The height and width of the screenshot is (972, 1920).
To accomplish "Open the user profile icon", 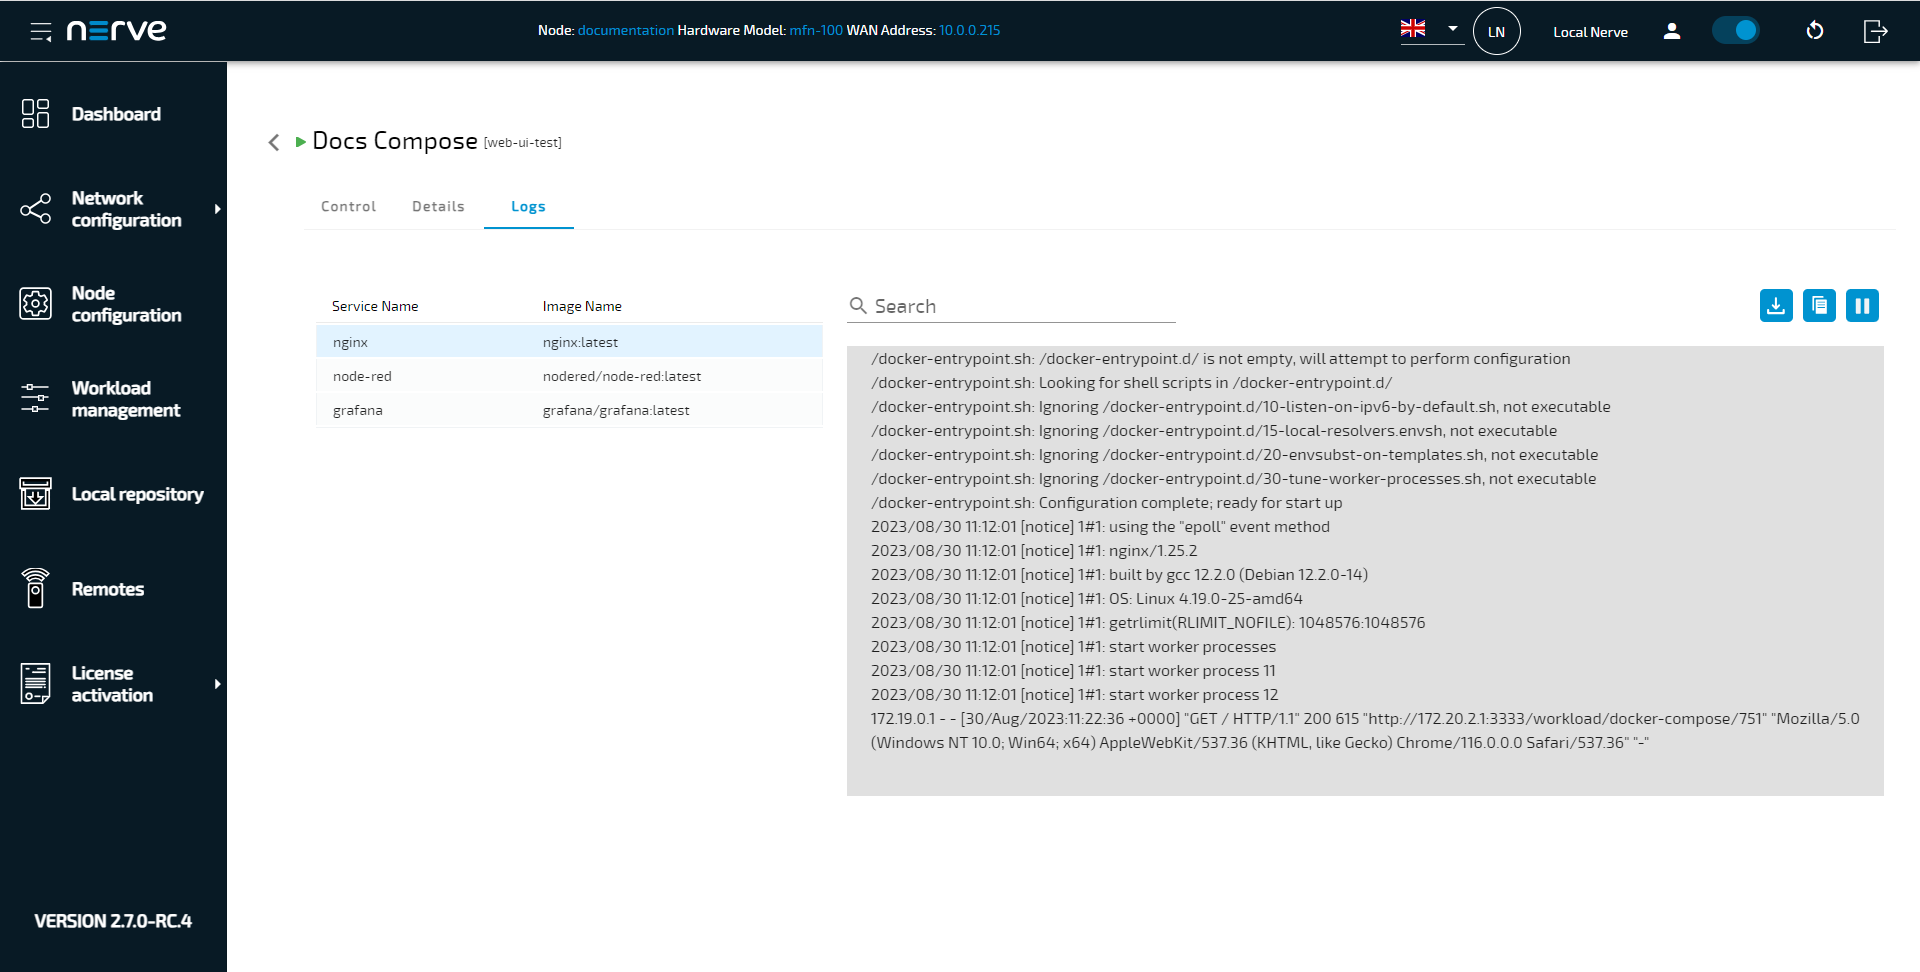I will point(1671,31).
